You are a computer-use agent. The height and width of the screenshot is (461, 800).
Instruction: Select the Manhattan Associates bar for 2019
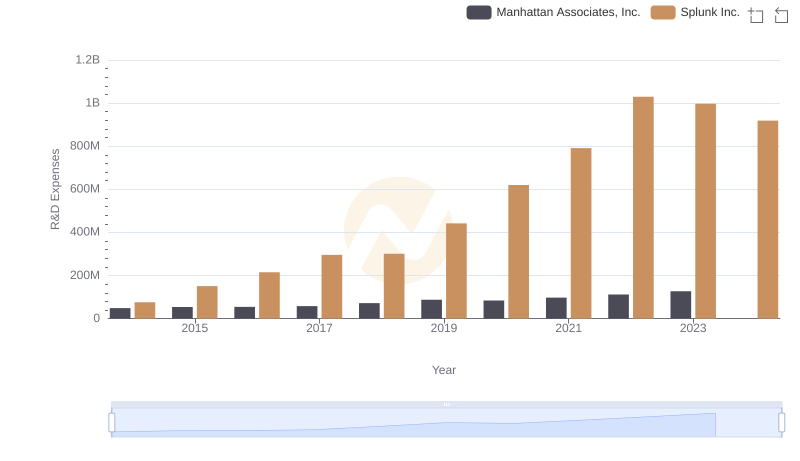coord(432,309)
